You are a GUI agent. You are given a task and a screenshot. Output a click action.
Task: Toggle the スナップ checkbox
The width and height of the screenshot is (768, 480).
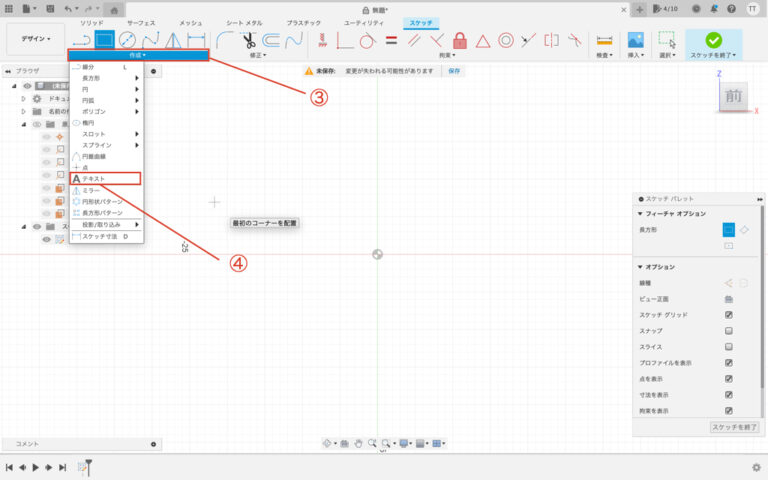tap(729, 330)
